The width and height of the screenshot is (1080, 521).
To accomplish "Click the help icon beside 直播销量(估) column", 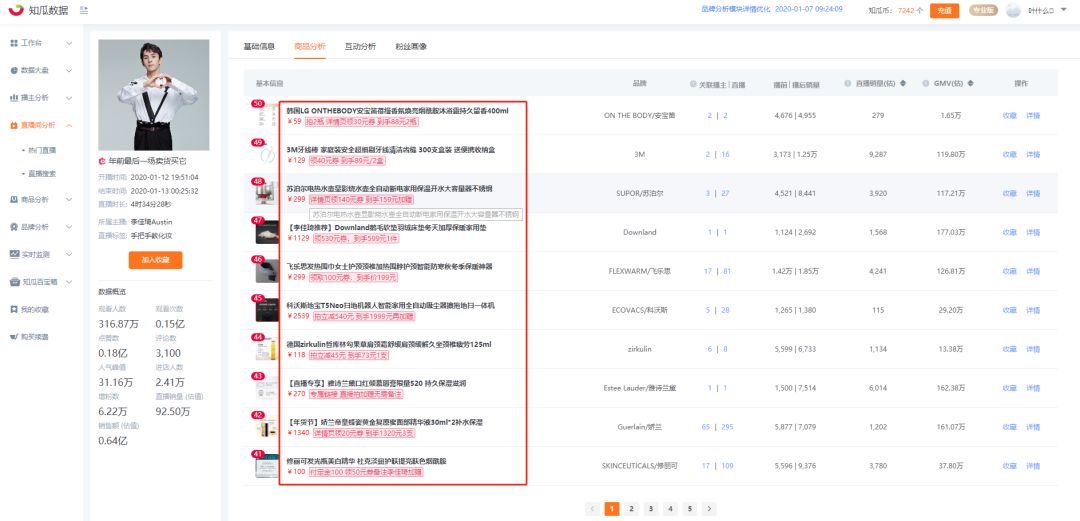I will click(849, 83).
